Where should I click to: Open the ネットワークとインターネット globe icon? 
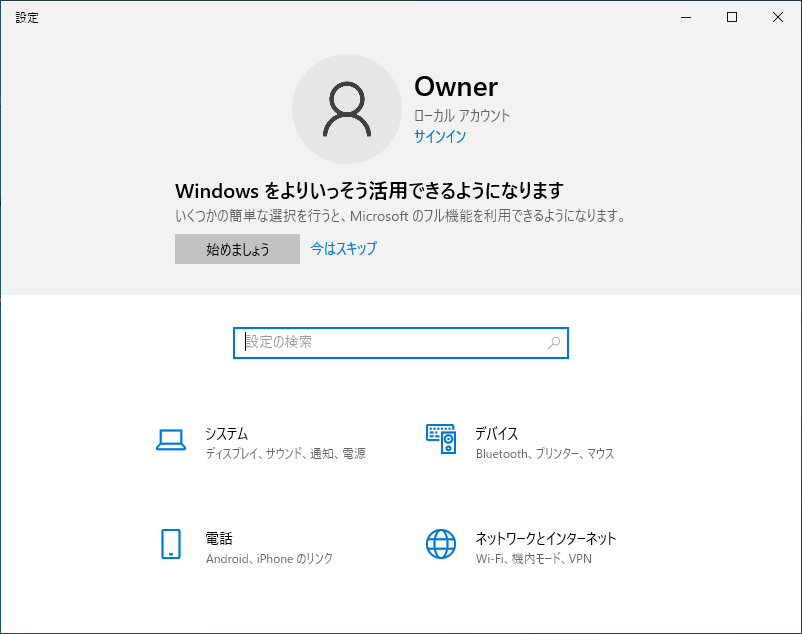pyautogui.click(x=441, y=544)
